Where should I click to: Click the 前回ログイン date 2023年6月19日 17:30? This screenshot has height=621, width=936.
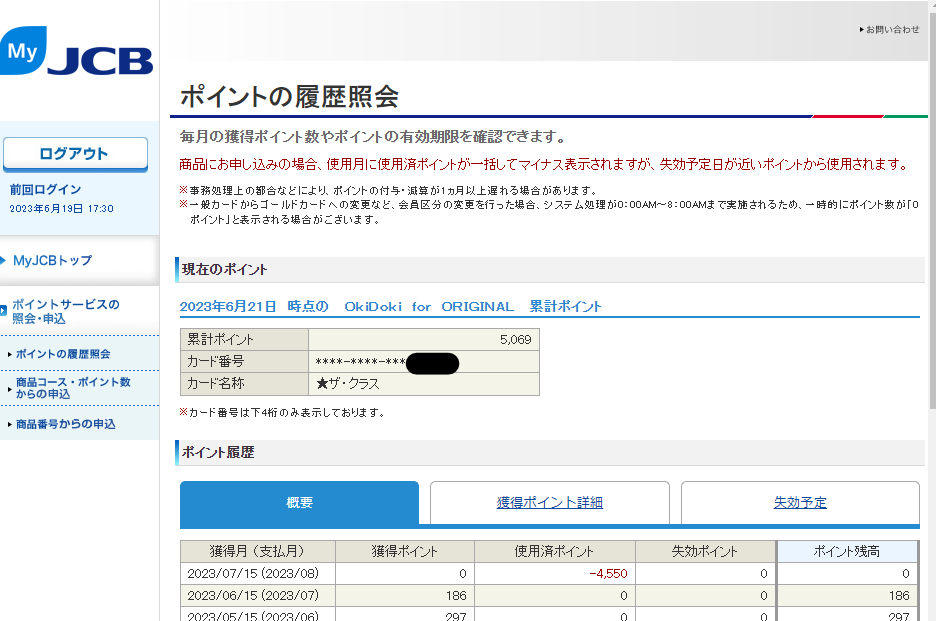click(61, 208)
